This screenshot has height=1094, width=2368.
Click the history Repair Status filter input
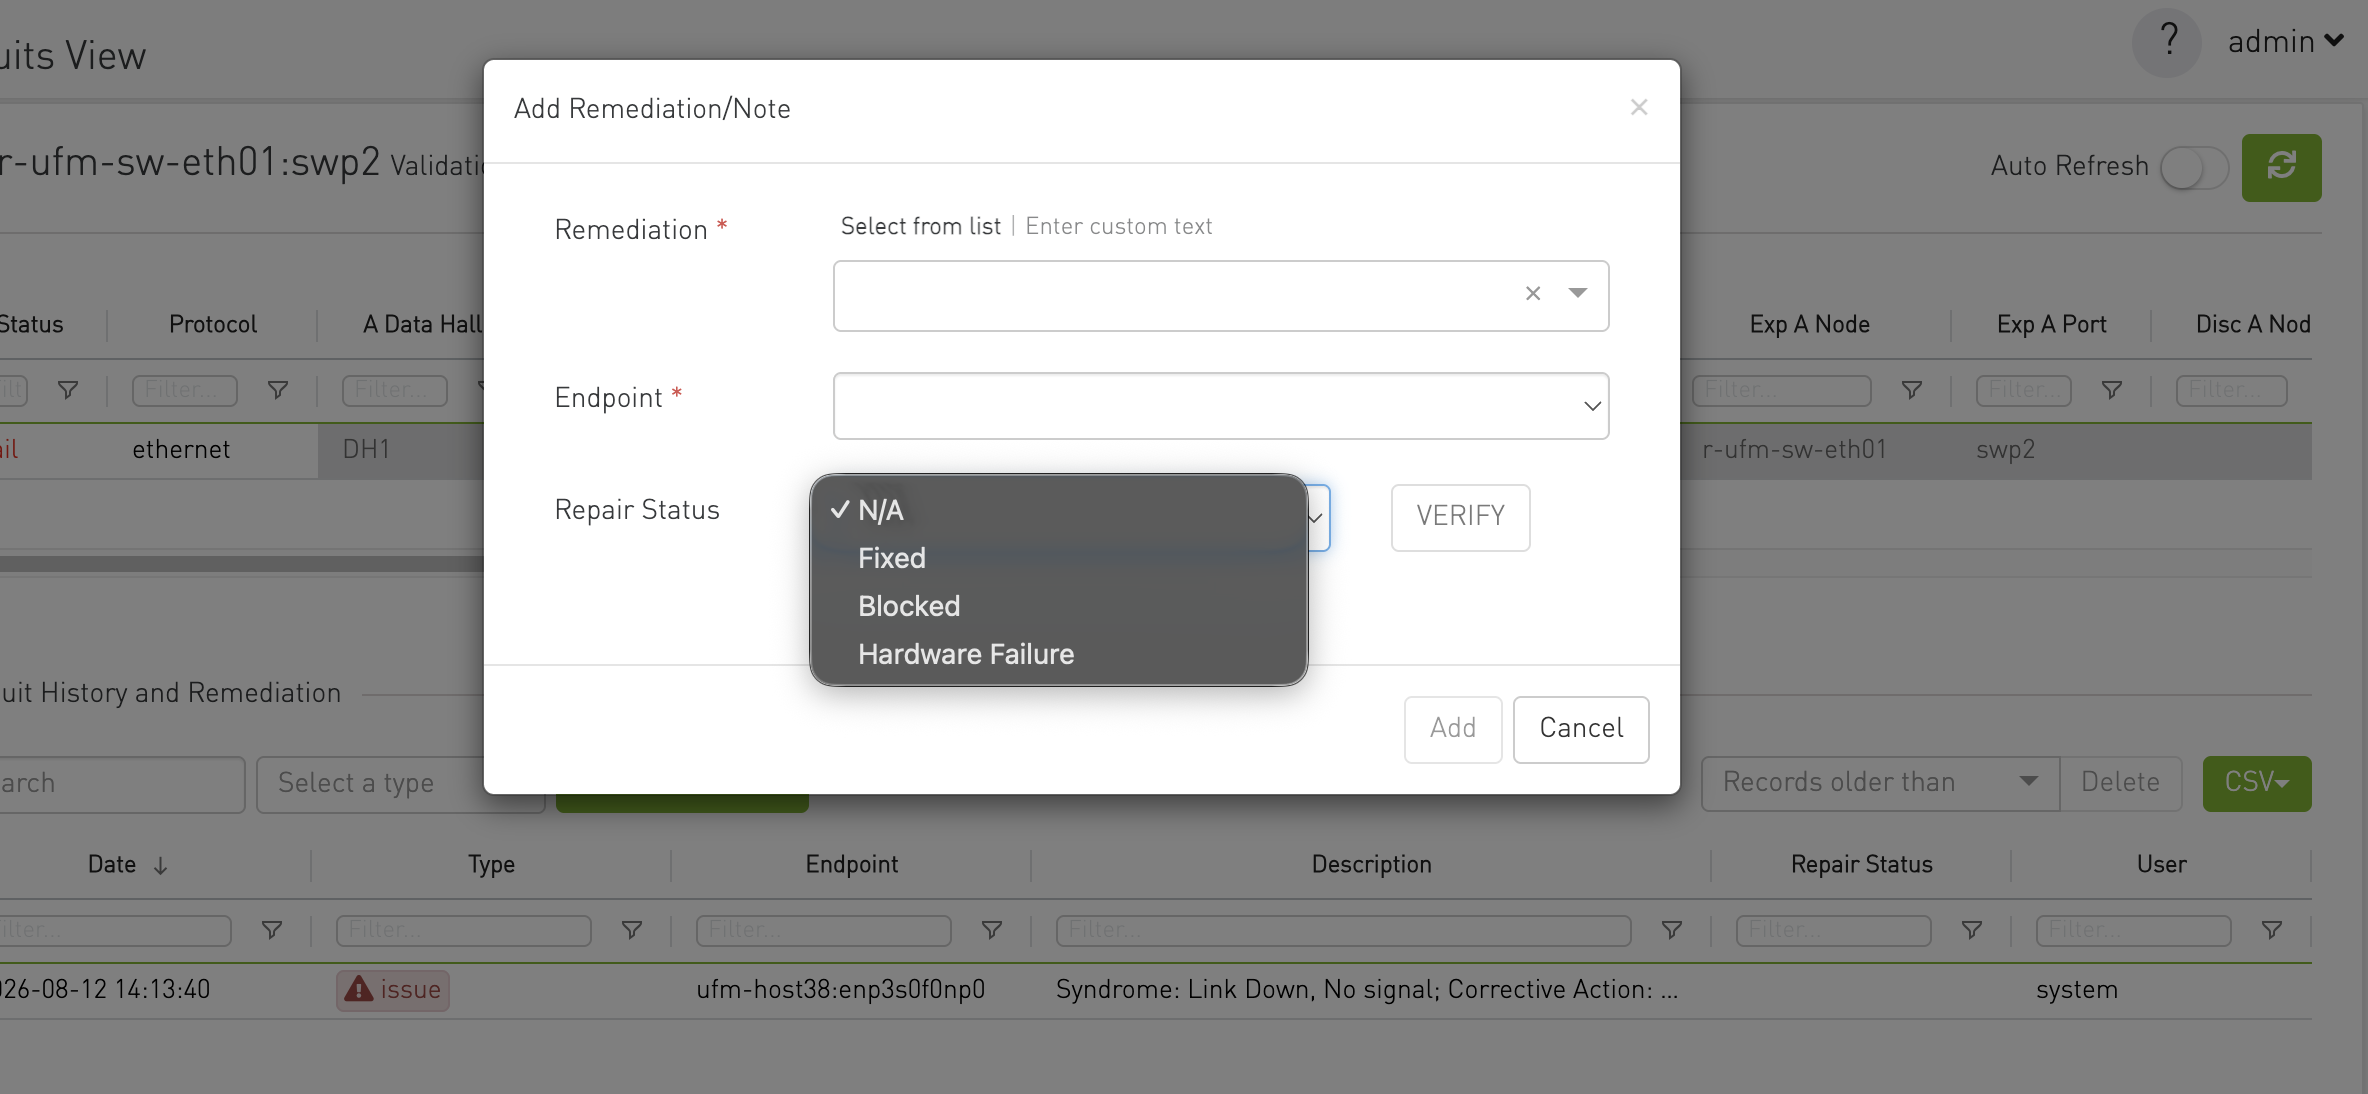click(1833, 930)
